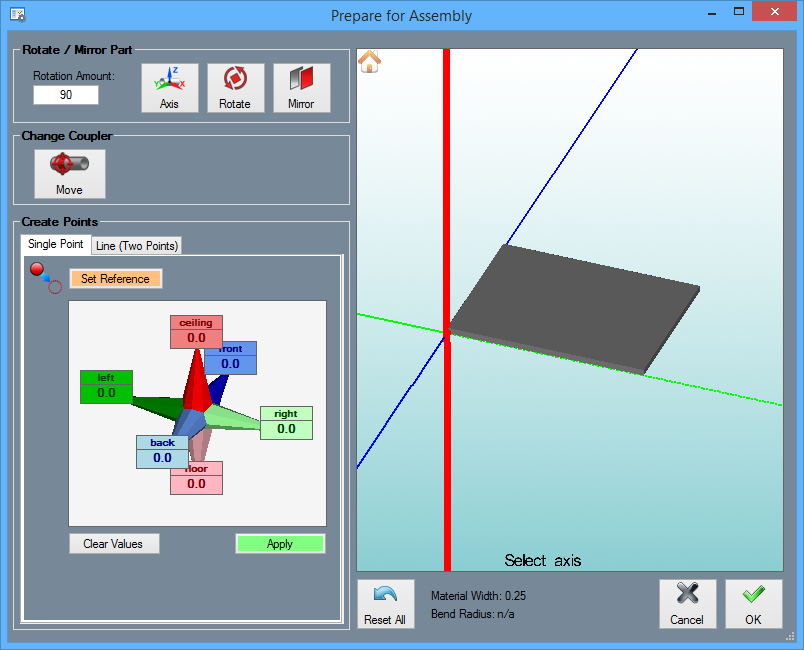Close the dialog with the red X

[775, 11]
